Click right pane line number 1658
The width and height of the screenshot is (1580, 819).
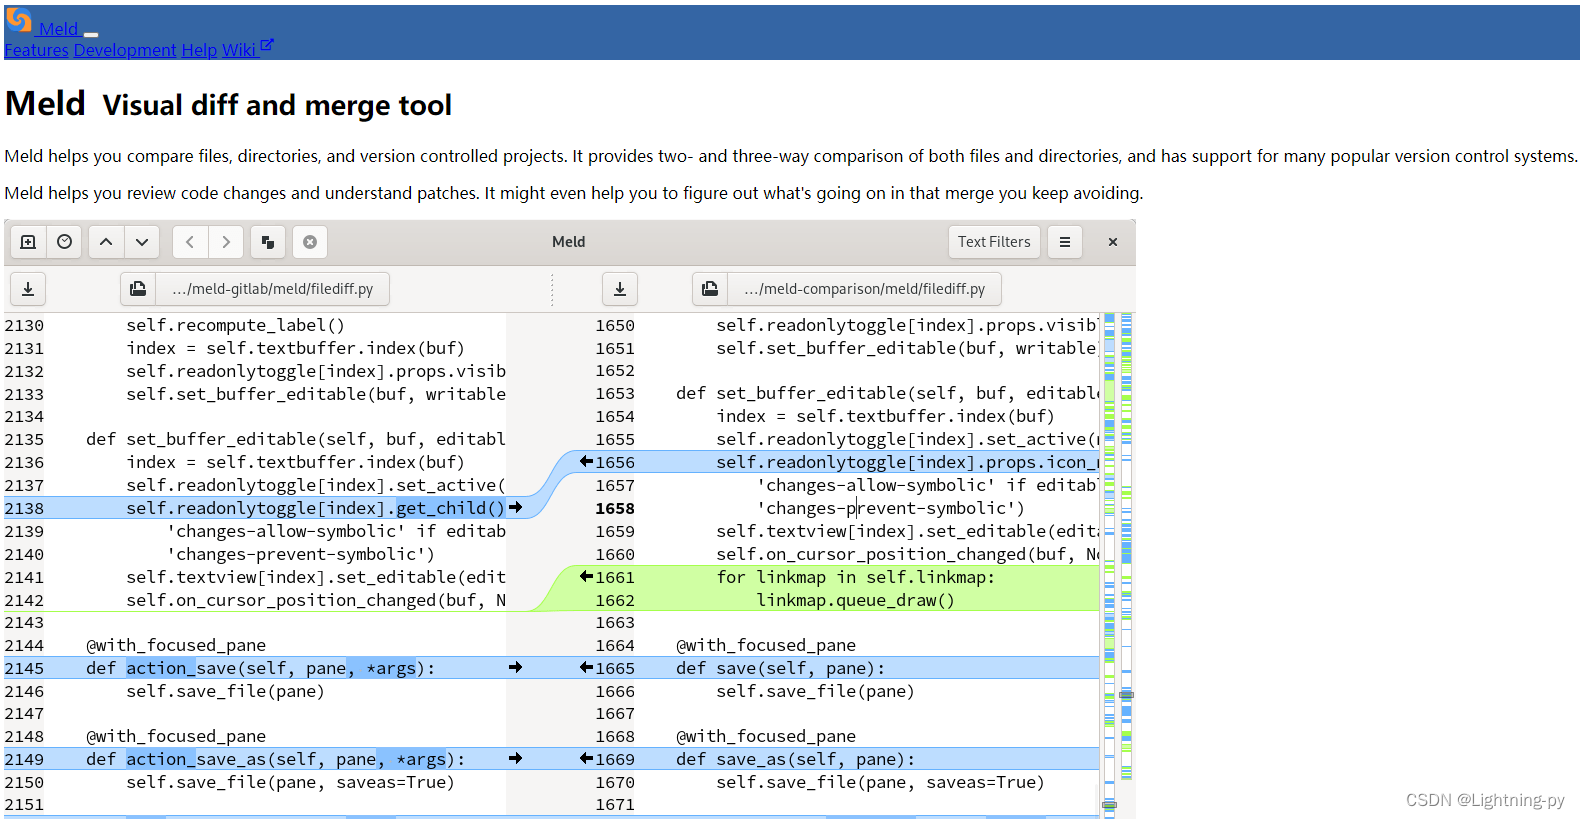(x=615, y=508)
